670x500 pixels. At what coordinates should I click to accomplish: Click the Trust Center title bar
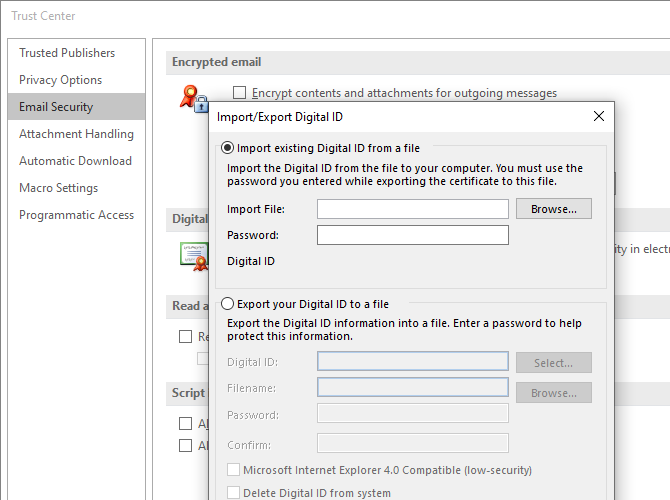click(300, 15)
